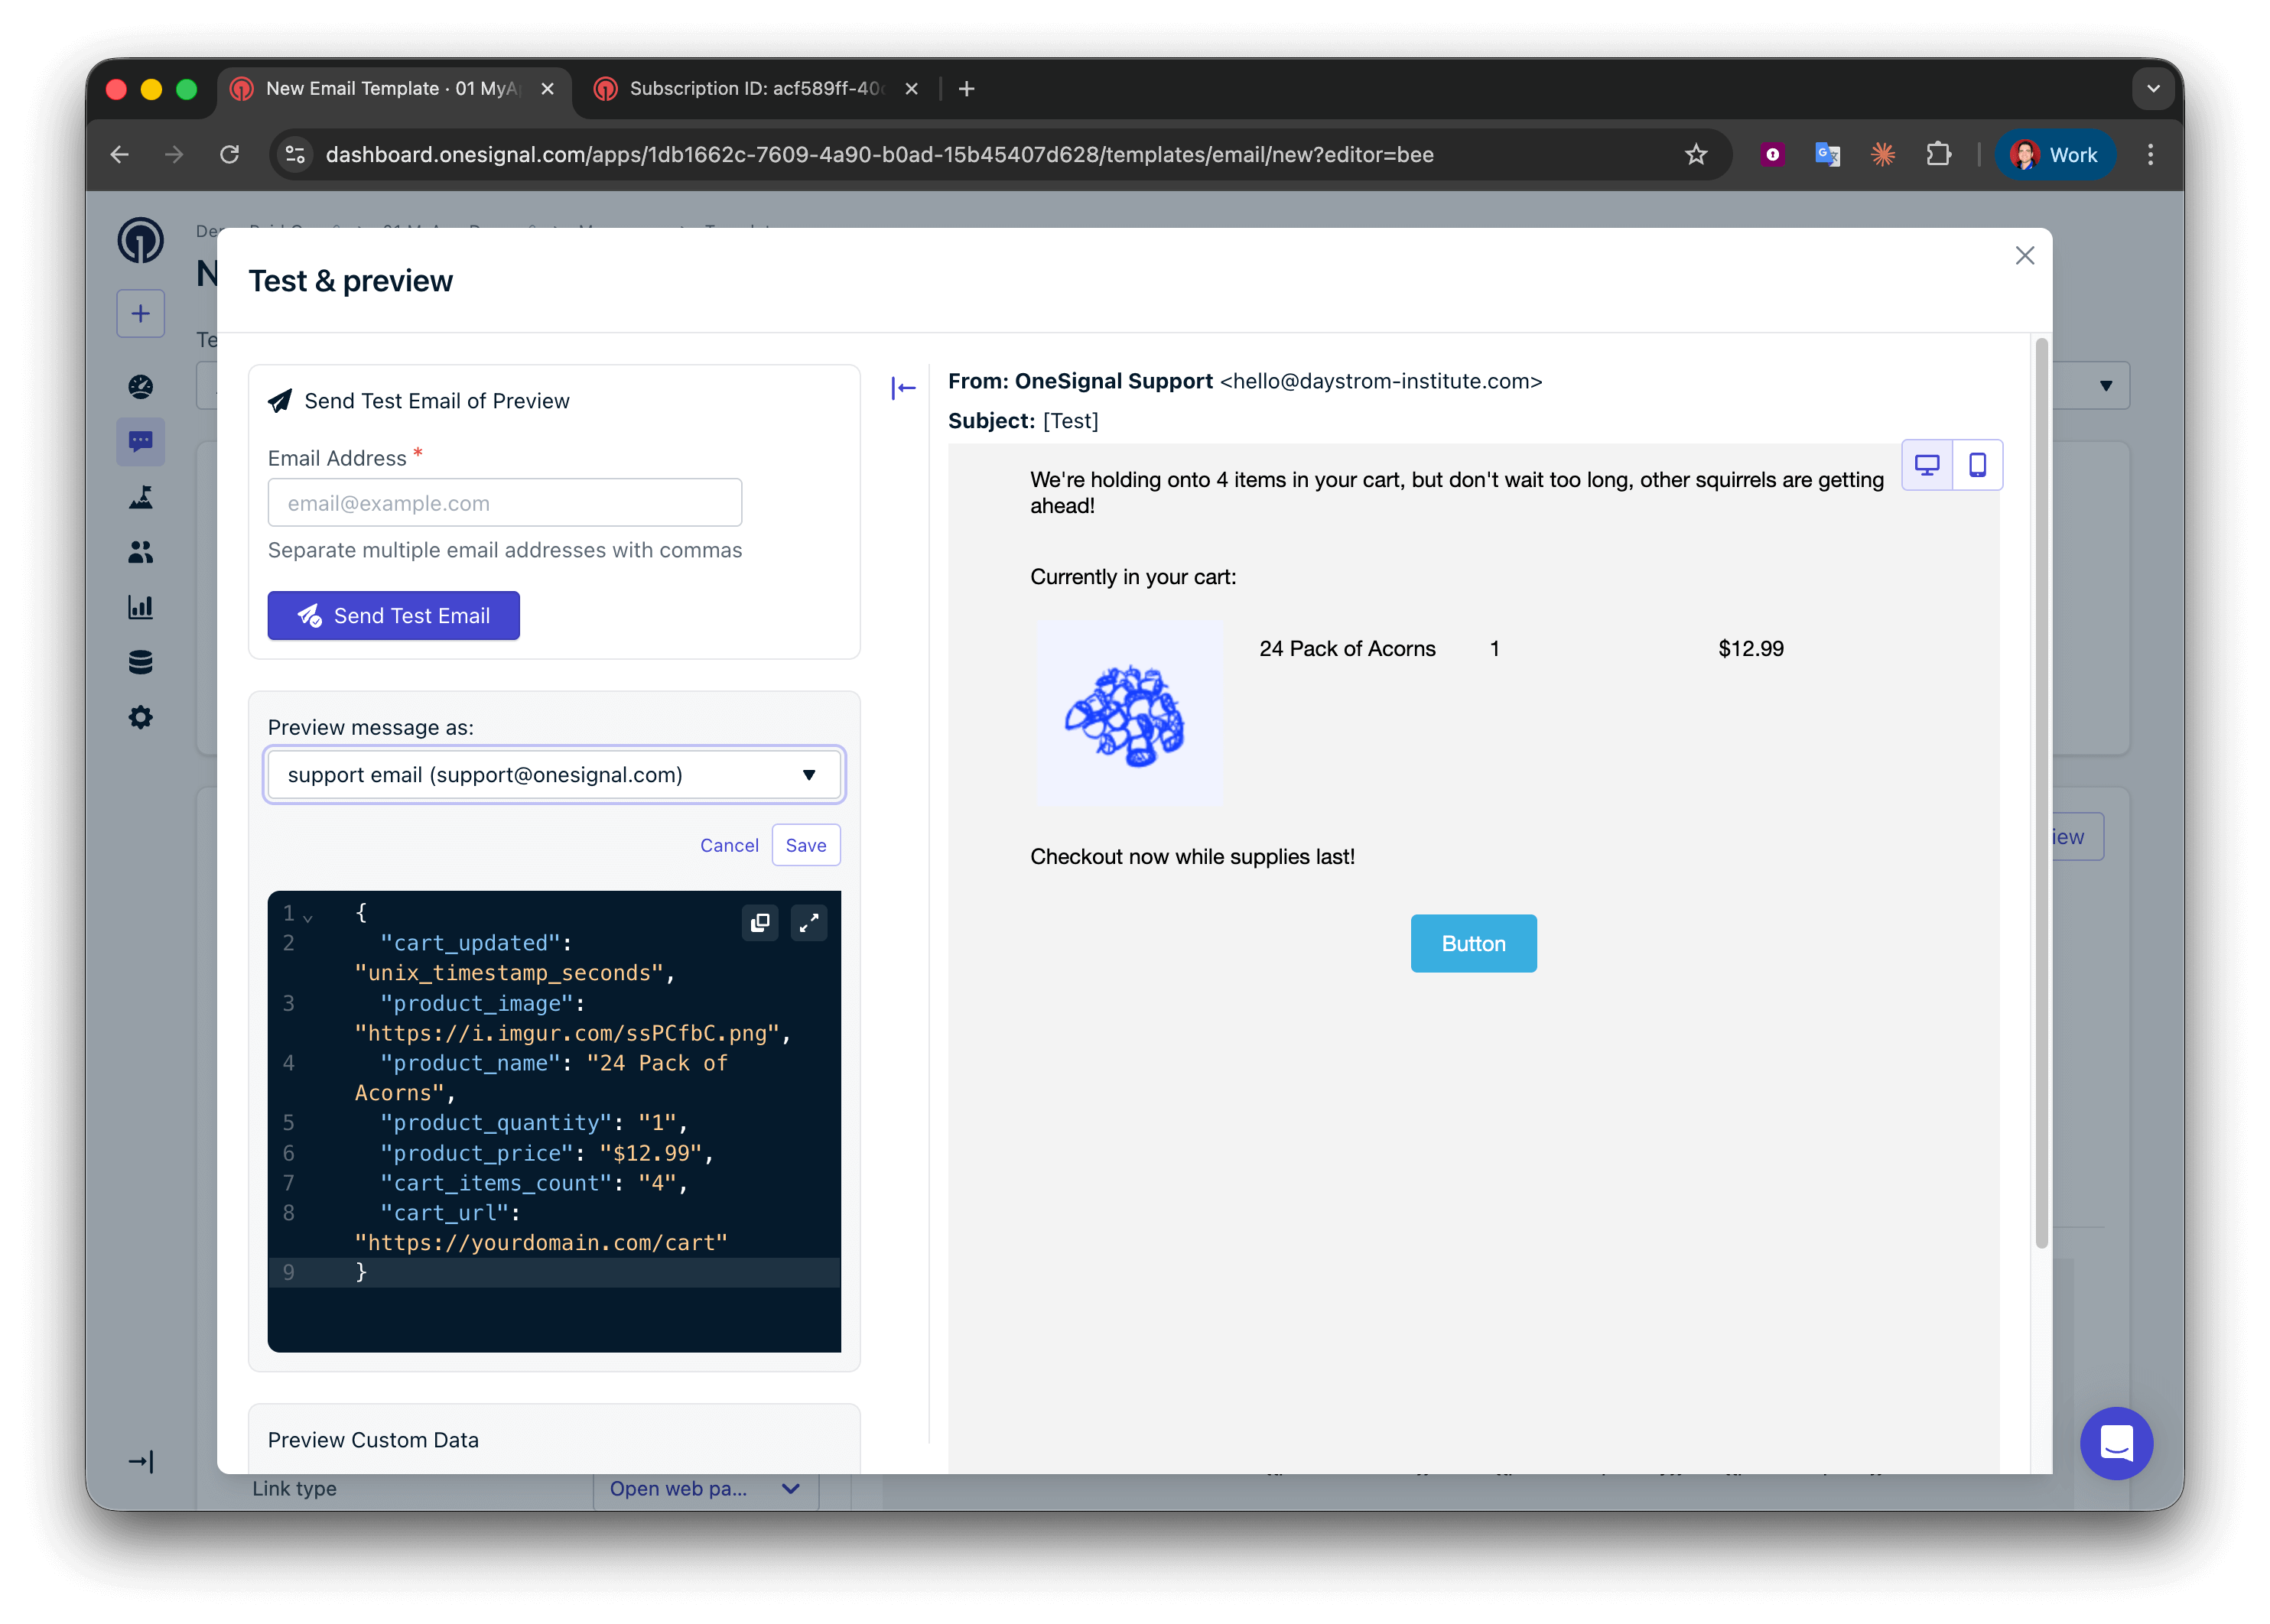
Task: Switch to desktop preview mode
Action: point(1926,465)
